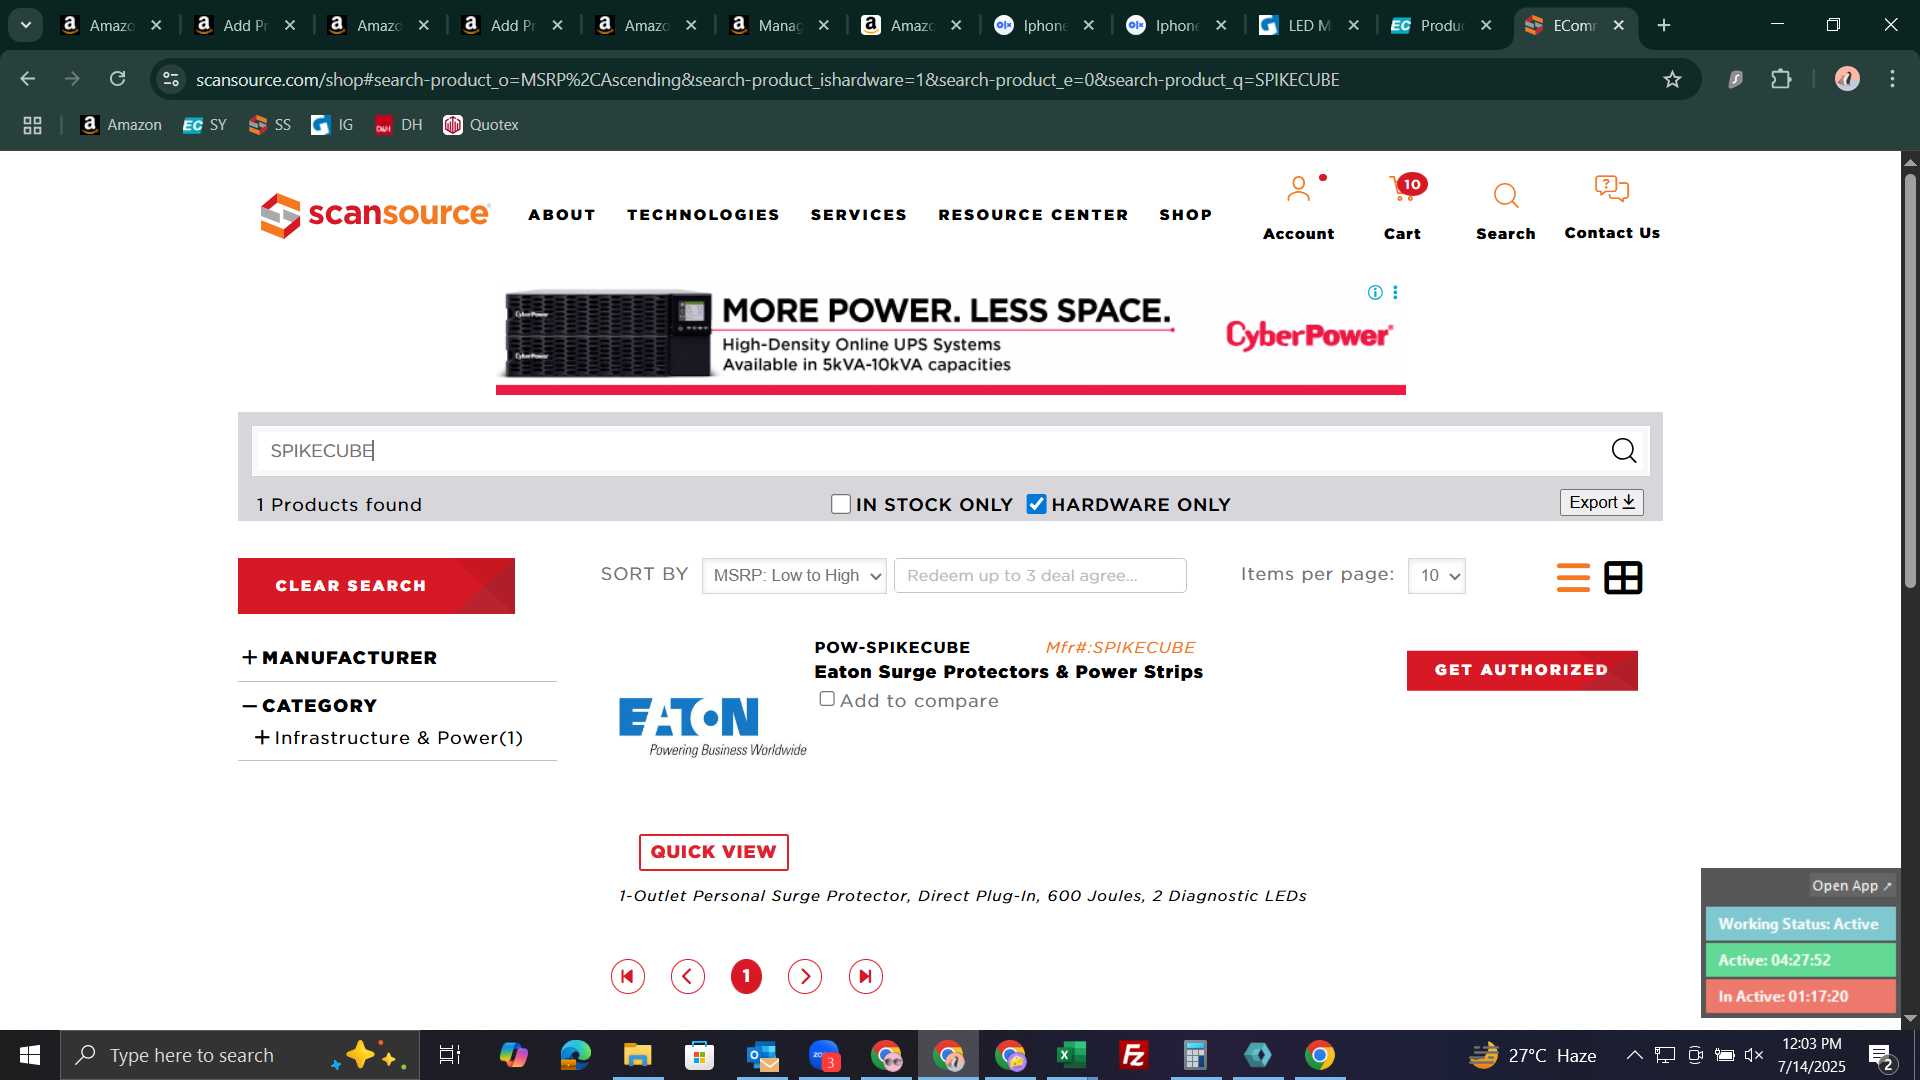The image size is (1920, 1080).
Task: Click the page vertical scrollbar
Action: tap(1910, 380)
